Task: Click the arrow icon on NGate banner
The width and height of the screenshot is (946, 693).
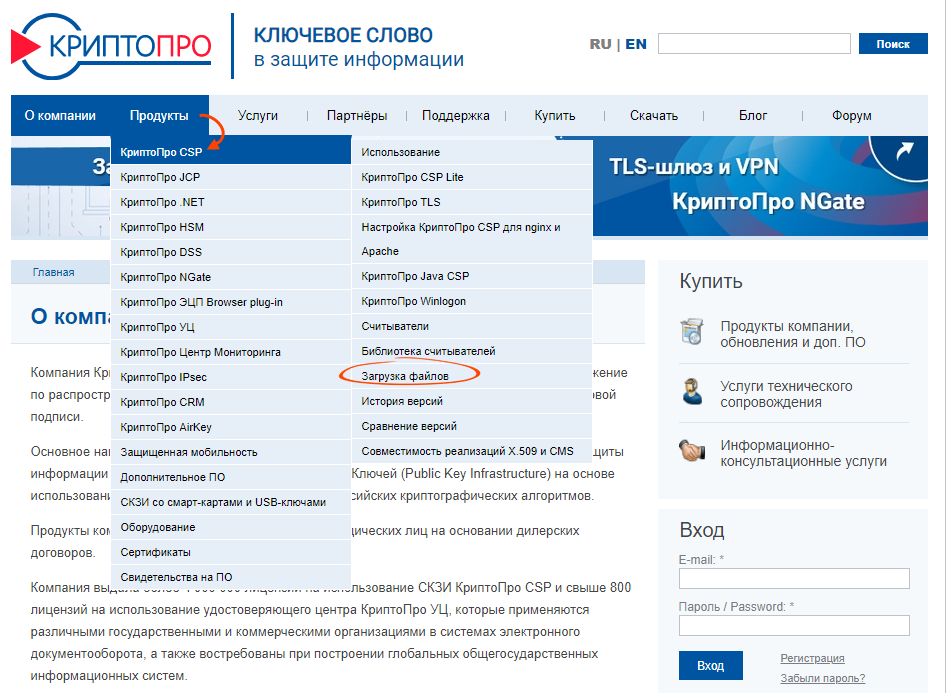Action: coord(904,151)
